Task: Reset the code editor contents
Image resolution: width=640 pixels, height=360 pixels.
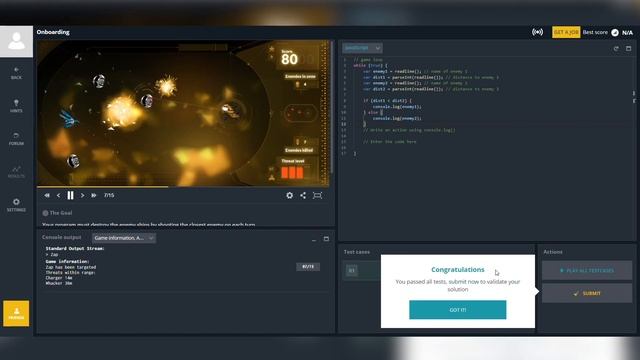Action: pos(616,49)
